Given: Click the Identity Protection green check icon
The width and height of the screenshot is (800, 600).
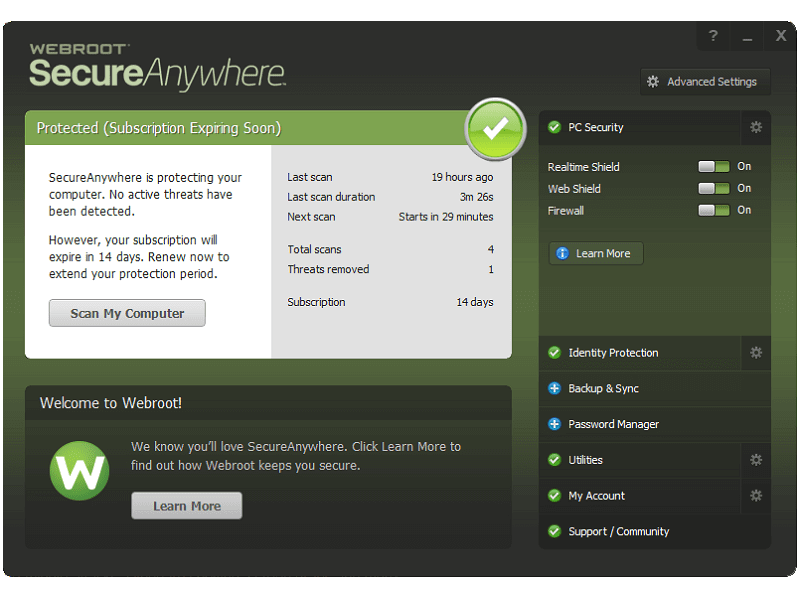Looking at the screenshot, I should pyautogui.click(x=554, y=353).
